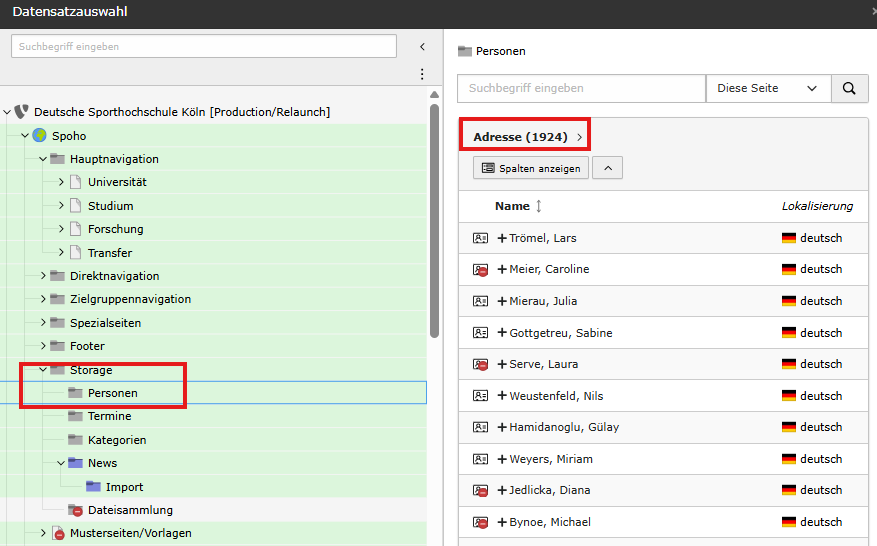Collapse the Storage folder node
The image size is (877, 546).
pyautogui.click(x=43, y=370)
